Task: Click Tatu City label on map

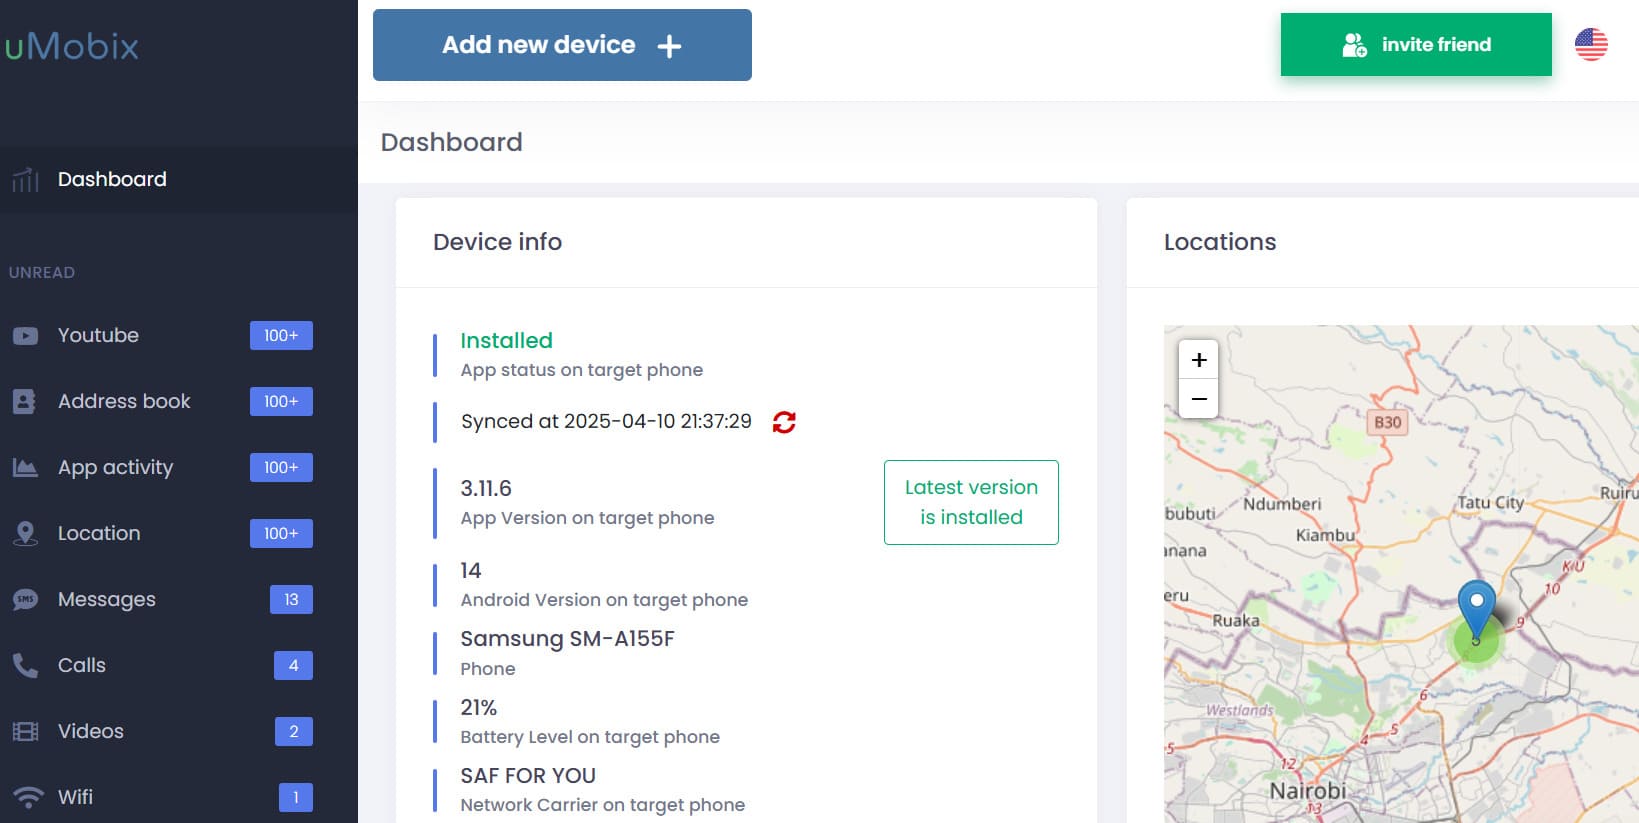Action: [1491, 502]
